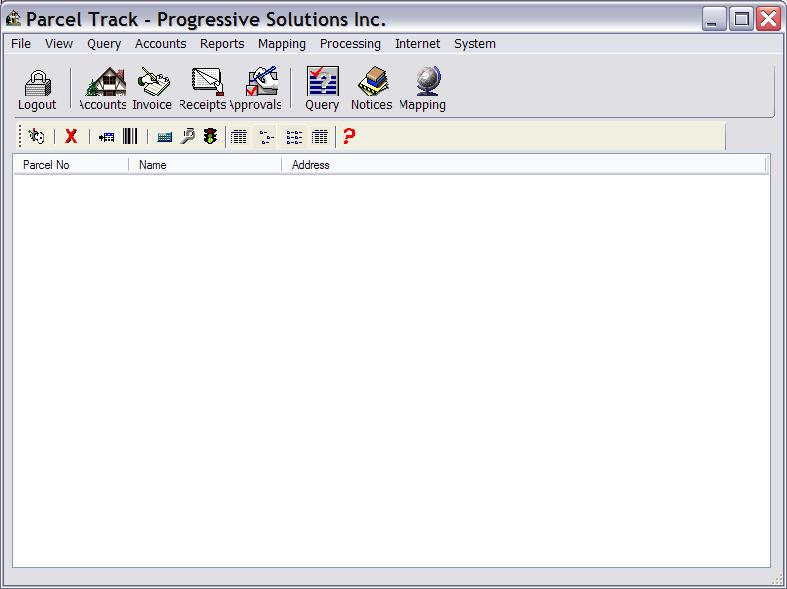Screen dimensions: 787x589
Task: Open the Mapping menu in menu bar
Action: 282,44
